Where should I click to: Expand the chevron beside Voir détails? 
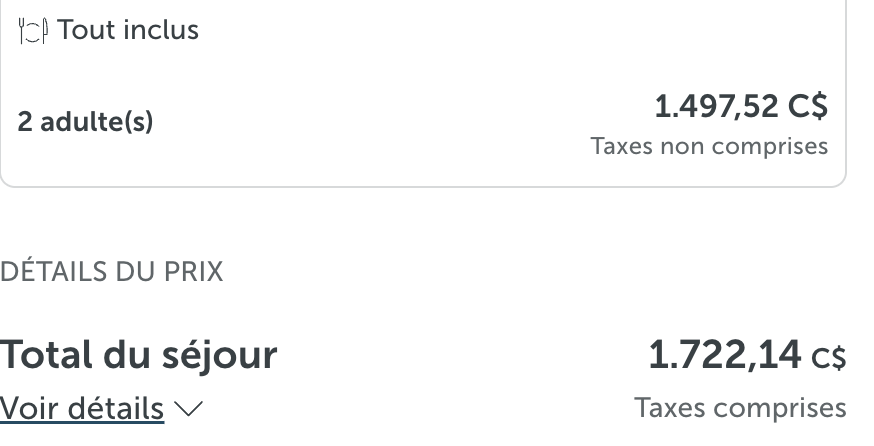[x=189, y=409]
